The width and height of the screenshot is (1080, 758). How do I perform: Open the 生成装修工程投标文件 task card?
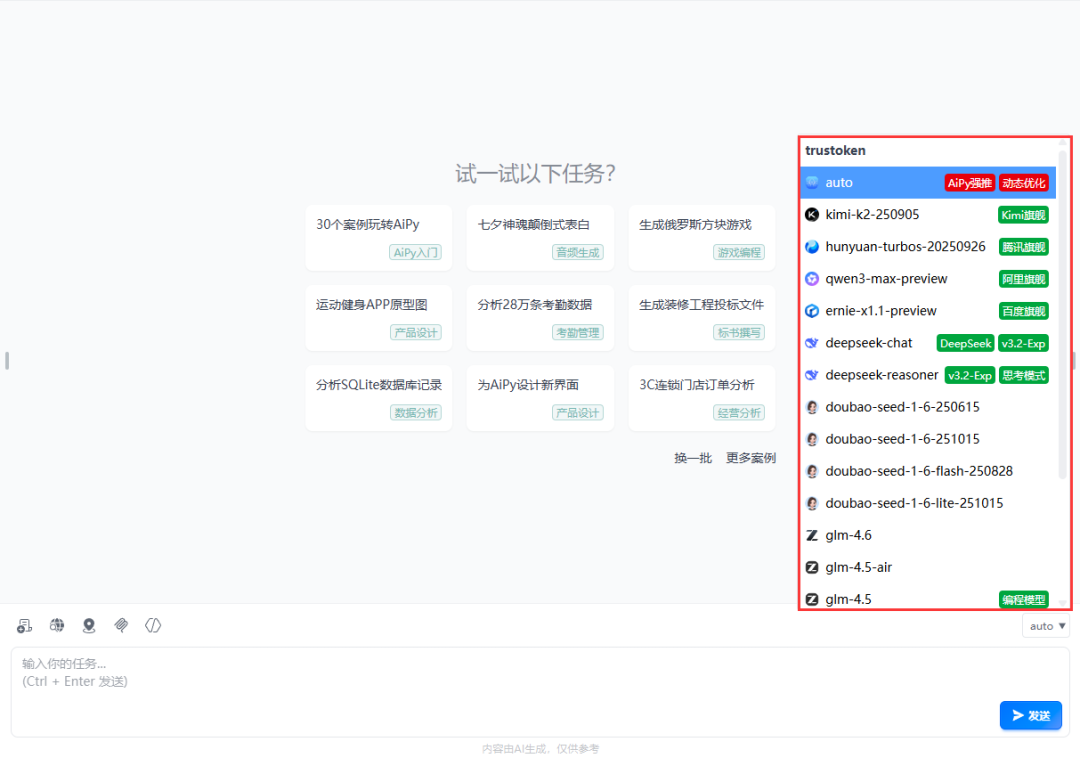(x=702, y=317)
